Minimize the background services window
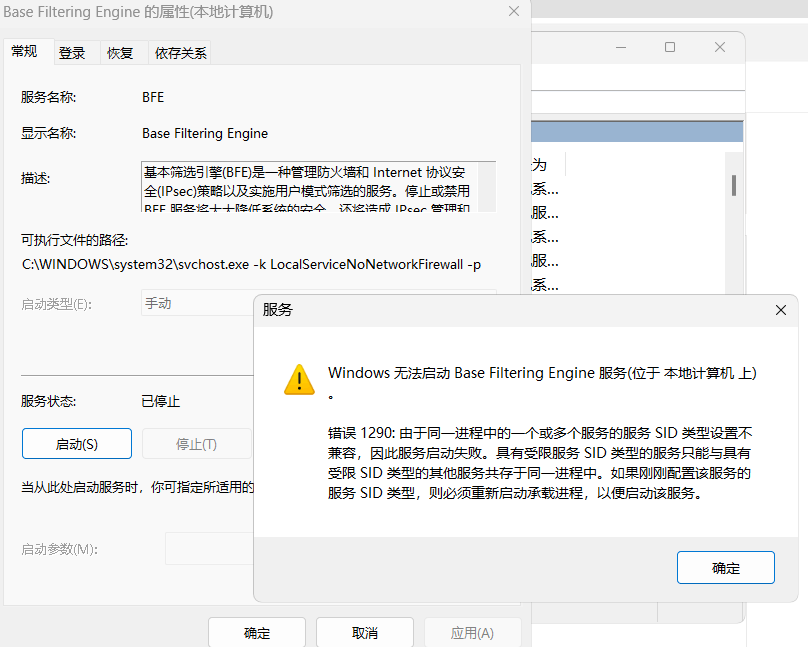The height and width of the screenshot is (647, 808). tap(621, 47)
